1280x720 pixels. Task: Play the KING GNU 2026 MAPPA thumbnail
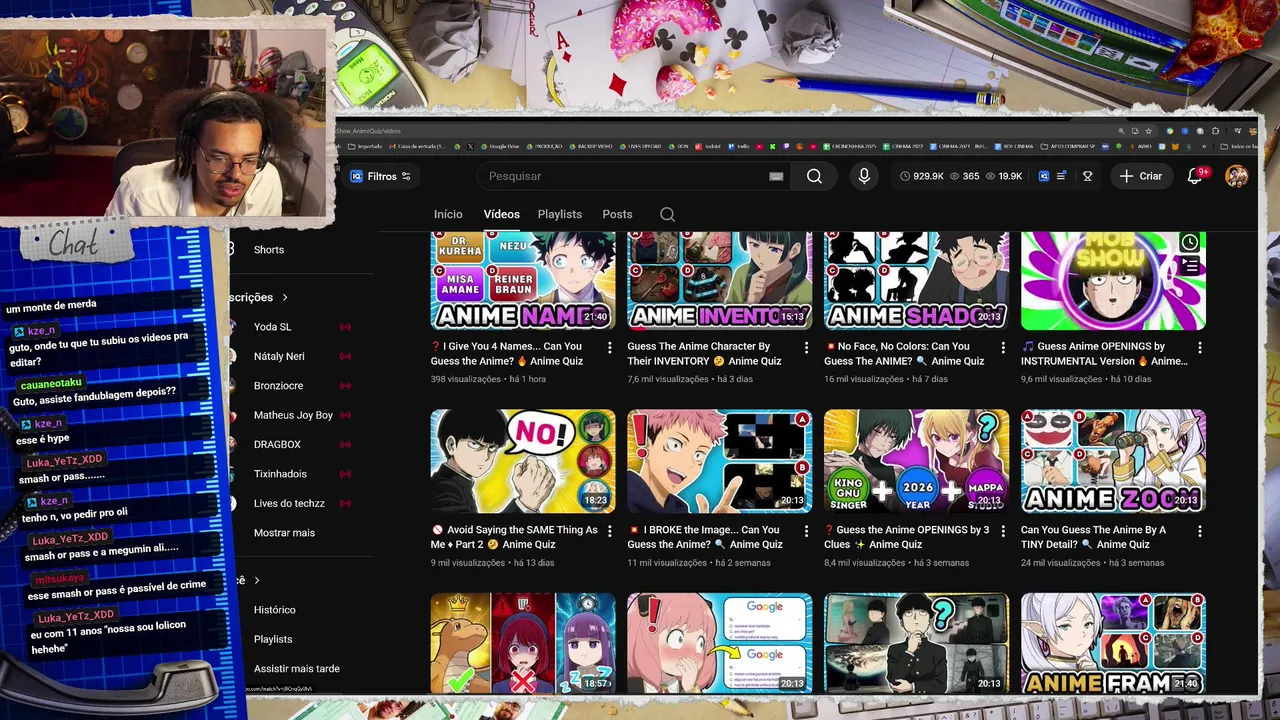coord(916,461)
